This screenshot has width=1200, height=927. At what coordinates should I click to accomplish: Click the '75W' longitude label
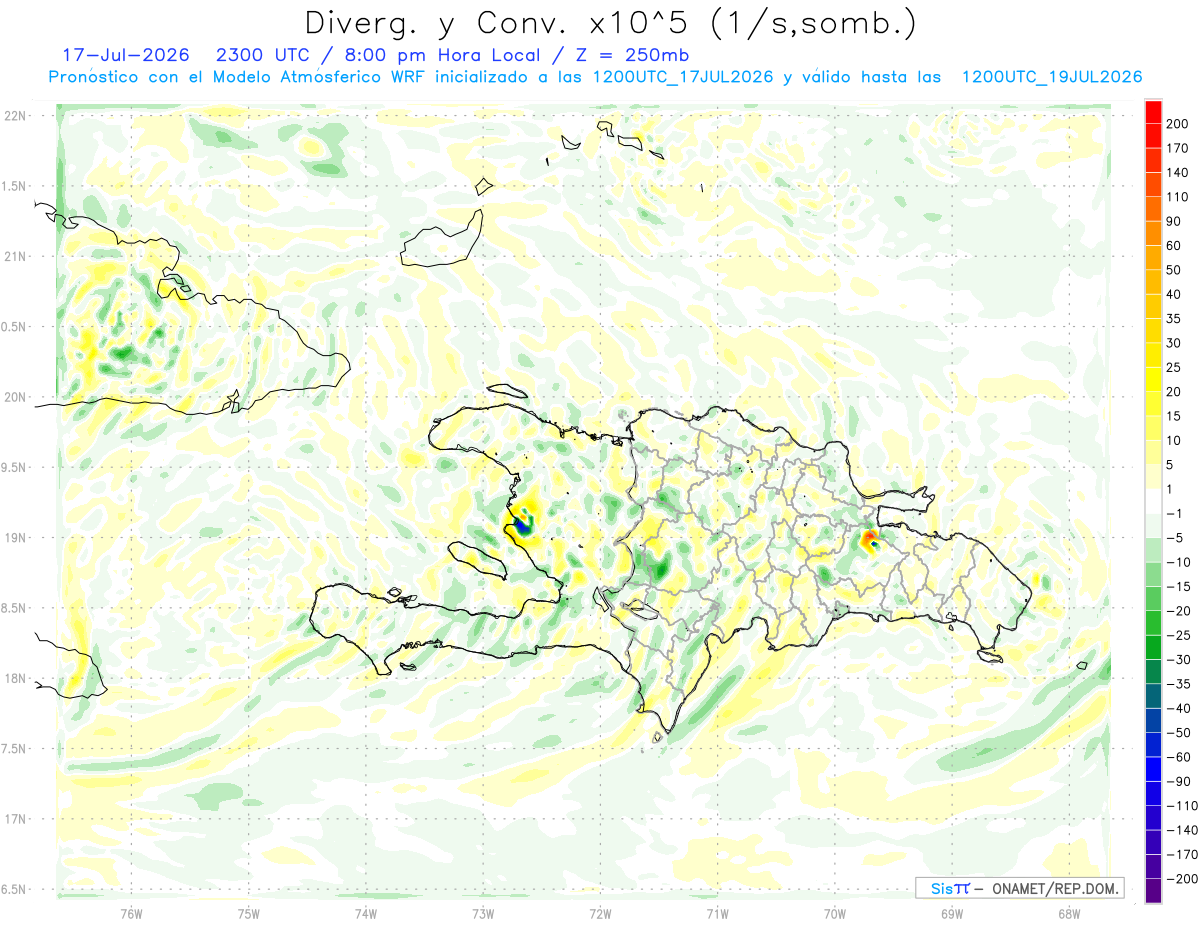249,913
